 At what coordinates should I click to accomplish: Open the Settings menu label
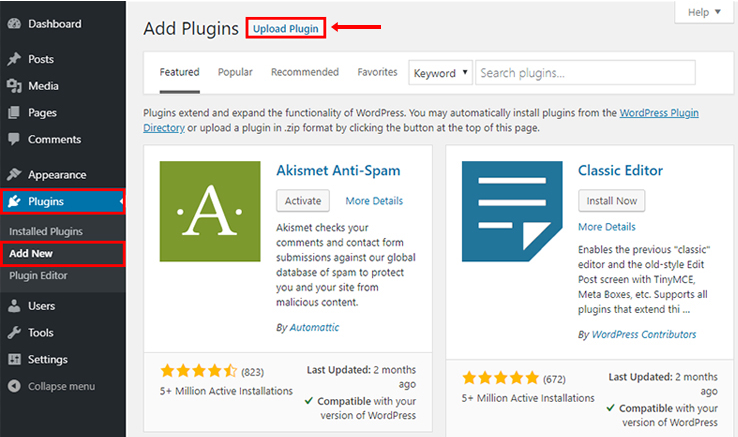tap(48, 359)
